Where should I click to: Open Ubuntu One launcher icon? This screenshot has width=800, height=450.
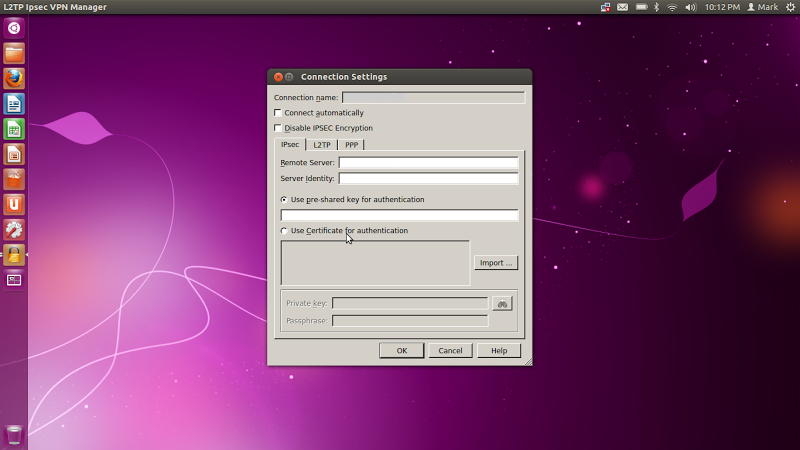tap(14, 205)
